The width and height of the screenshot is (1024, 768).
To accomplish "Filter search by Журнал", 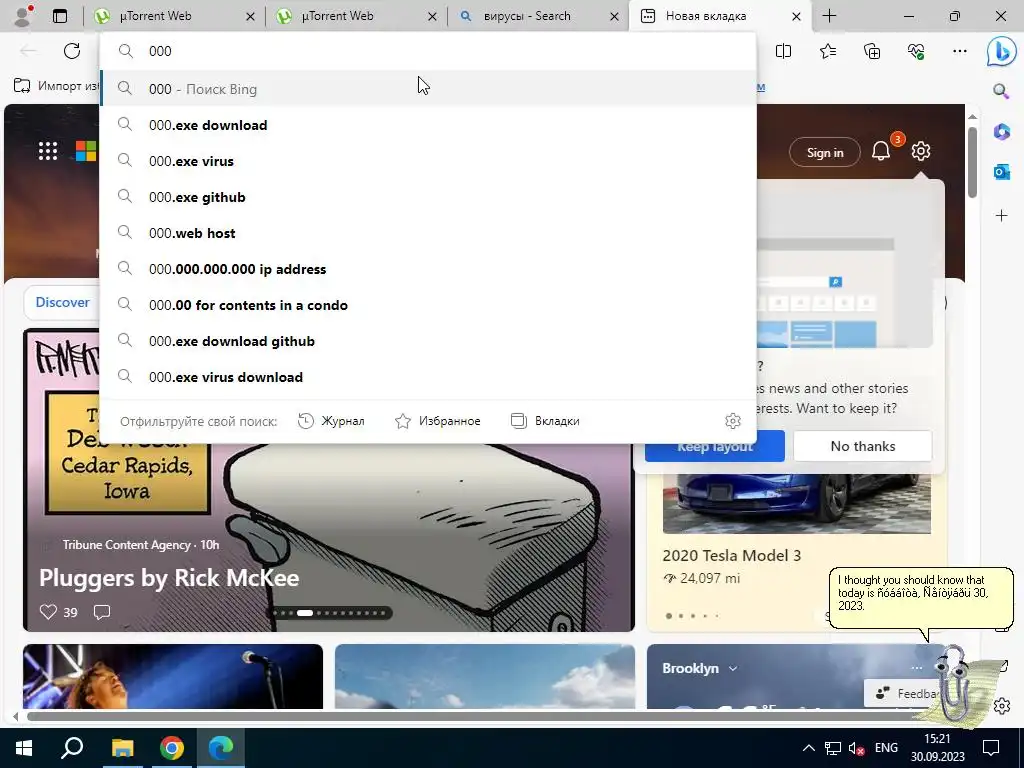I will [331, 421].
